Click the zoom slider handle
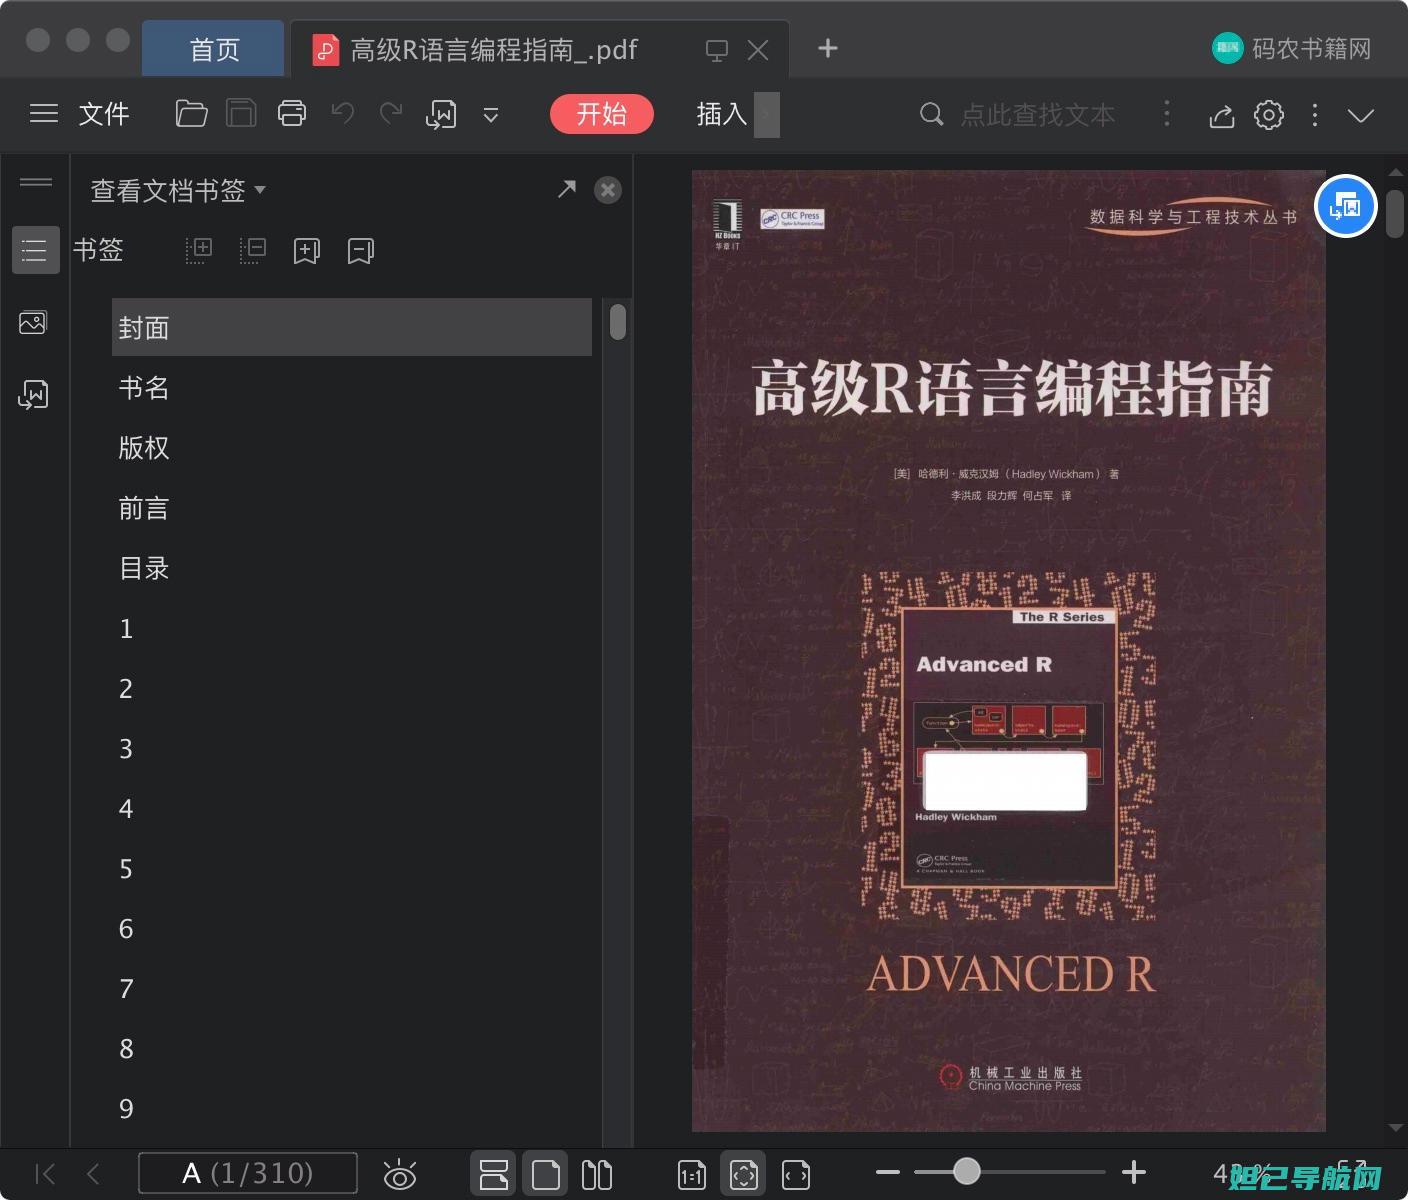The width and height of the screenshot is (1408, 1200). pos(966,1171)
